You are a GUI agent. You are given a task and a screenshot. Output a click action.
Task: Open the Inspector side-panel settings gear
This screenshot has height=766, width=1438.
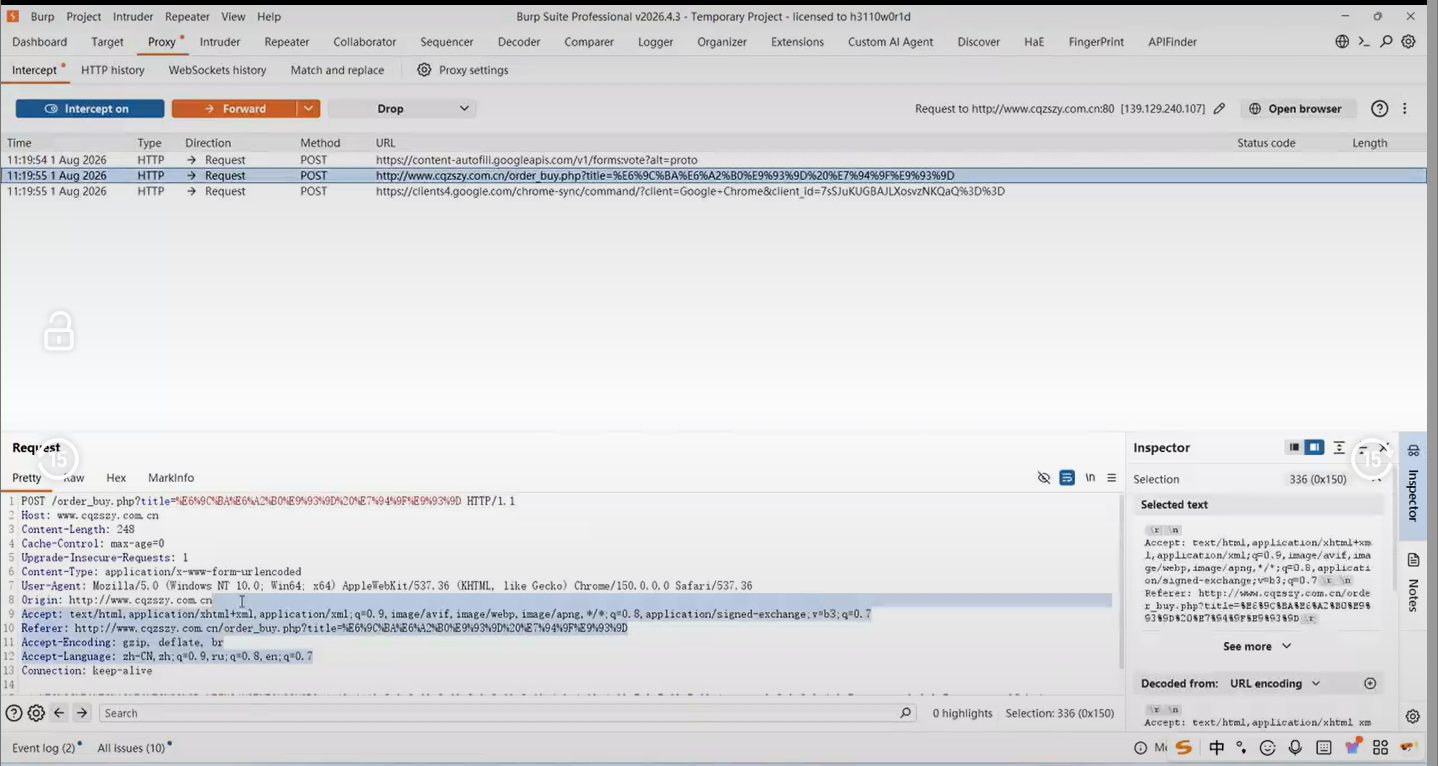coord(1412,717)
